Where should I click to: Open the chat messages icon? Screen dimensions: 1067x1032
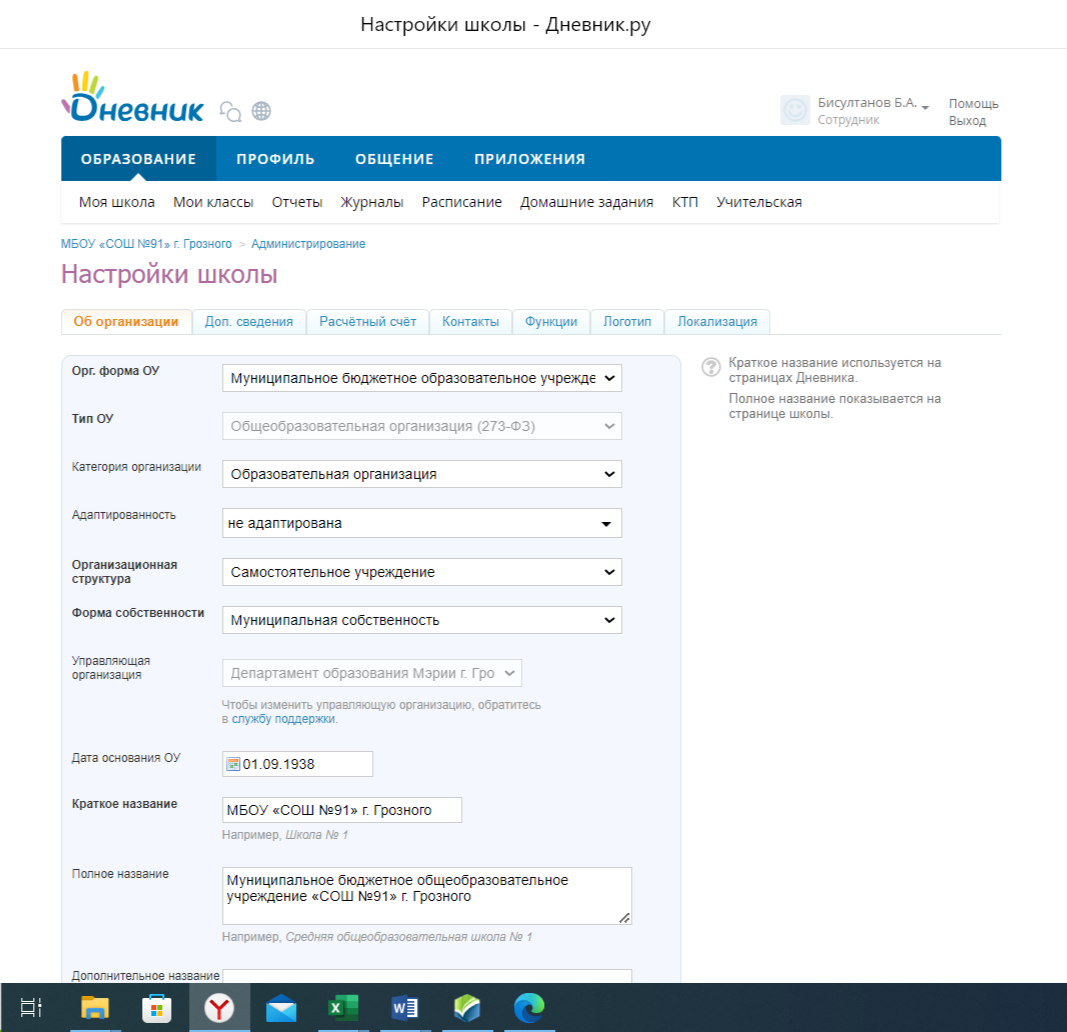tap(230, 111)
